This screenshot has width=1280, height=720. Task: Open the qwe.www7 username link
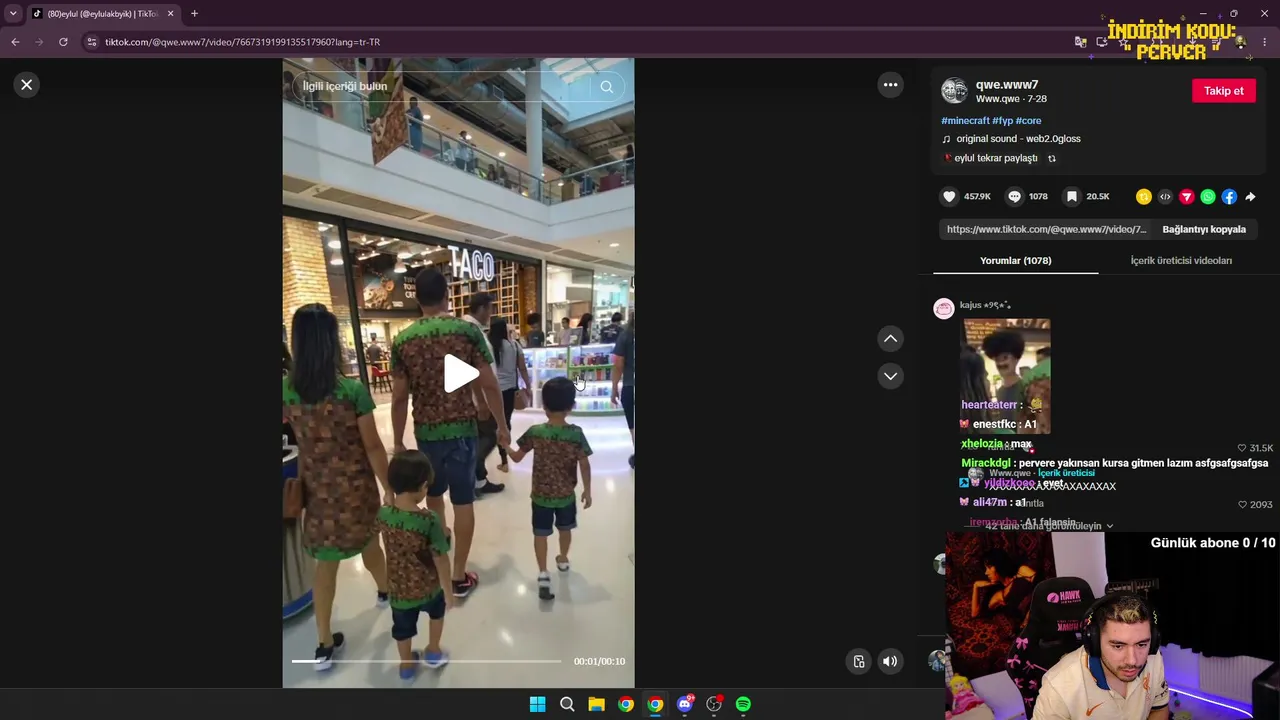1007,84
